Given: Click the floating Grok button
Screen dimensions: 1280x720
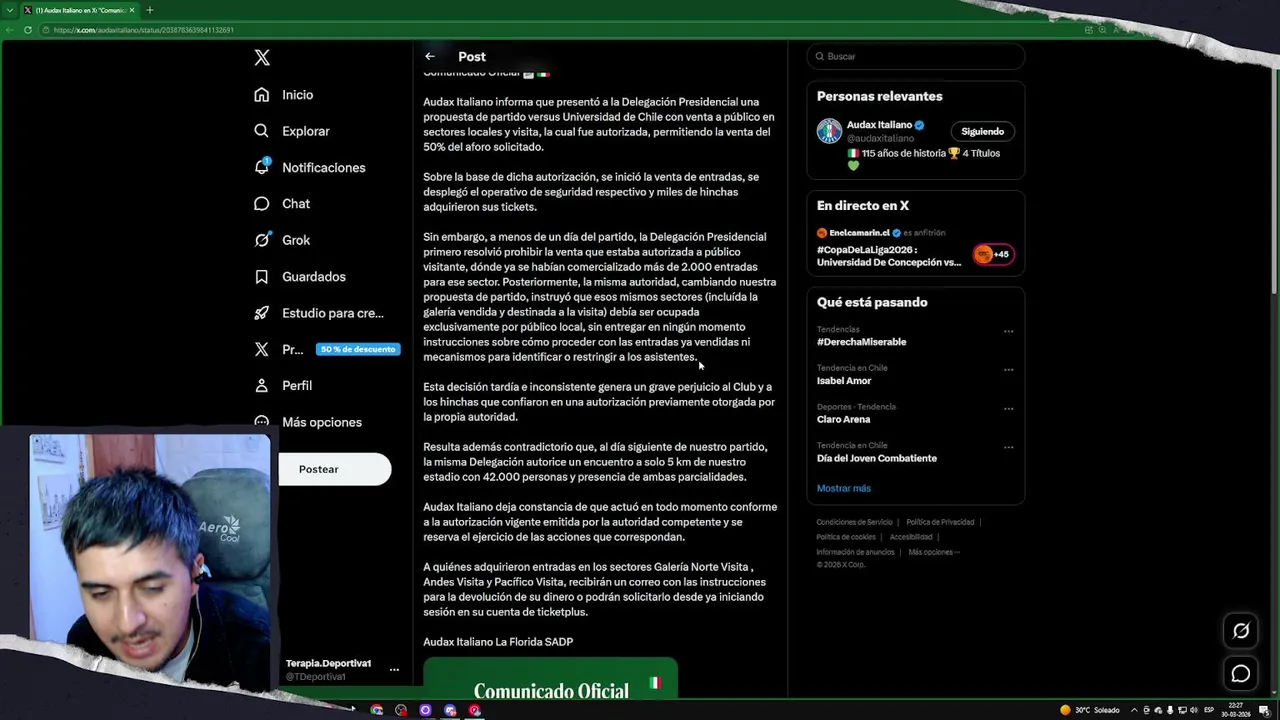Looking at the screenshot, I should [1241, 631].
